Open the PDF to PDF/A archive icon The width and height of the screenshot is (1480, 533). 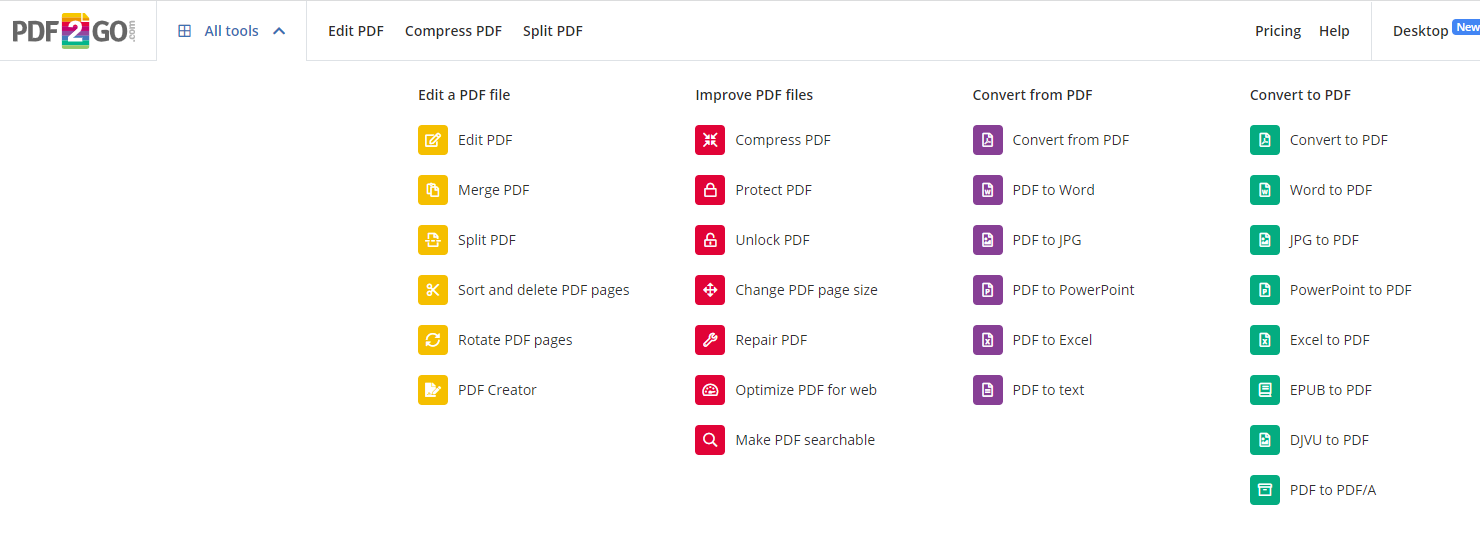pyautogui.click(x=1265, y=490)
